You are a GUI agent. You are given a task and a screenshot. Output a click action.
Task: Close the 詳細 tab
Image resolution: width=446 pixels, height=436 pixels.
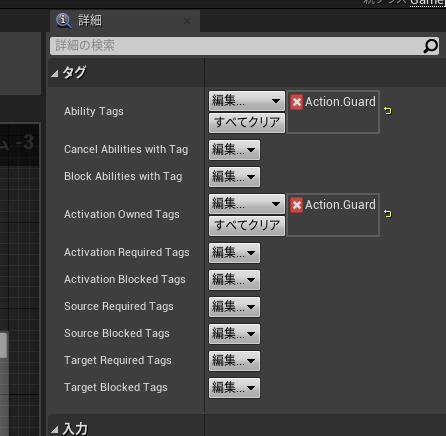tap(187, 21)
